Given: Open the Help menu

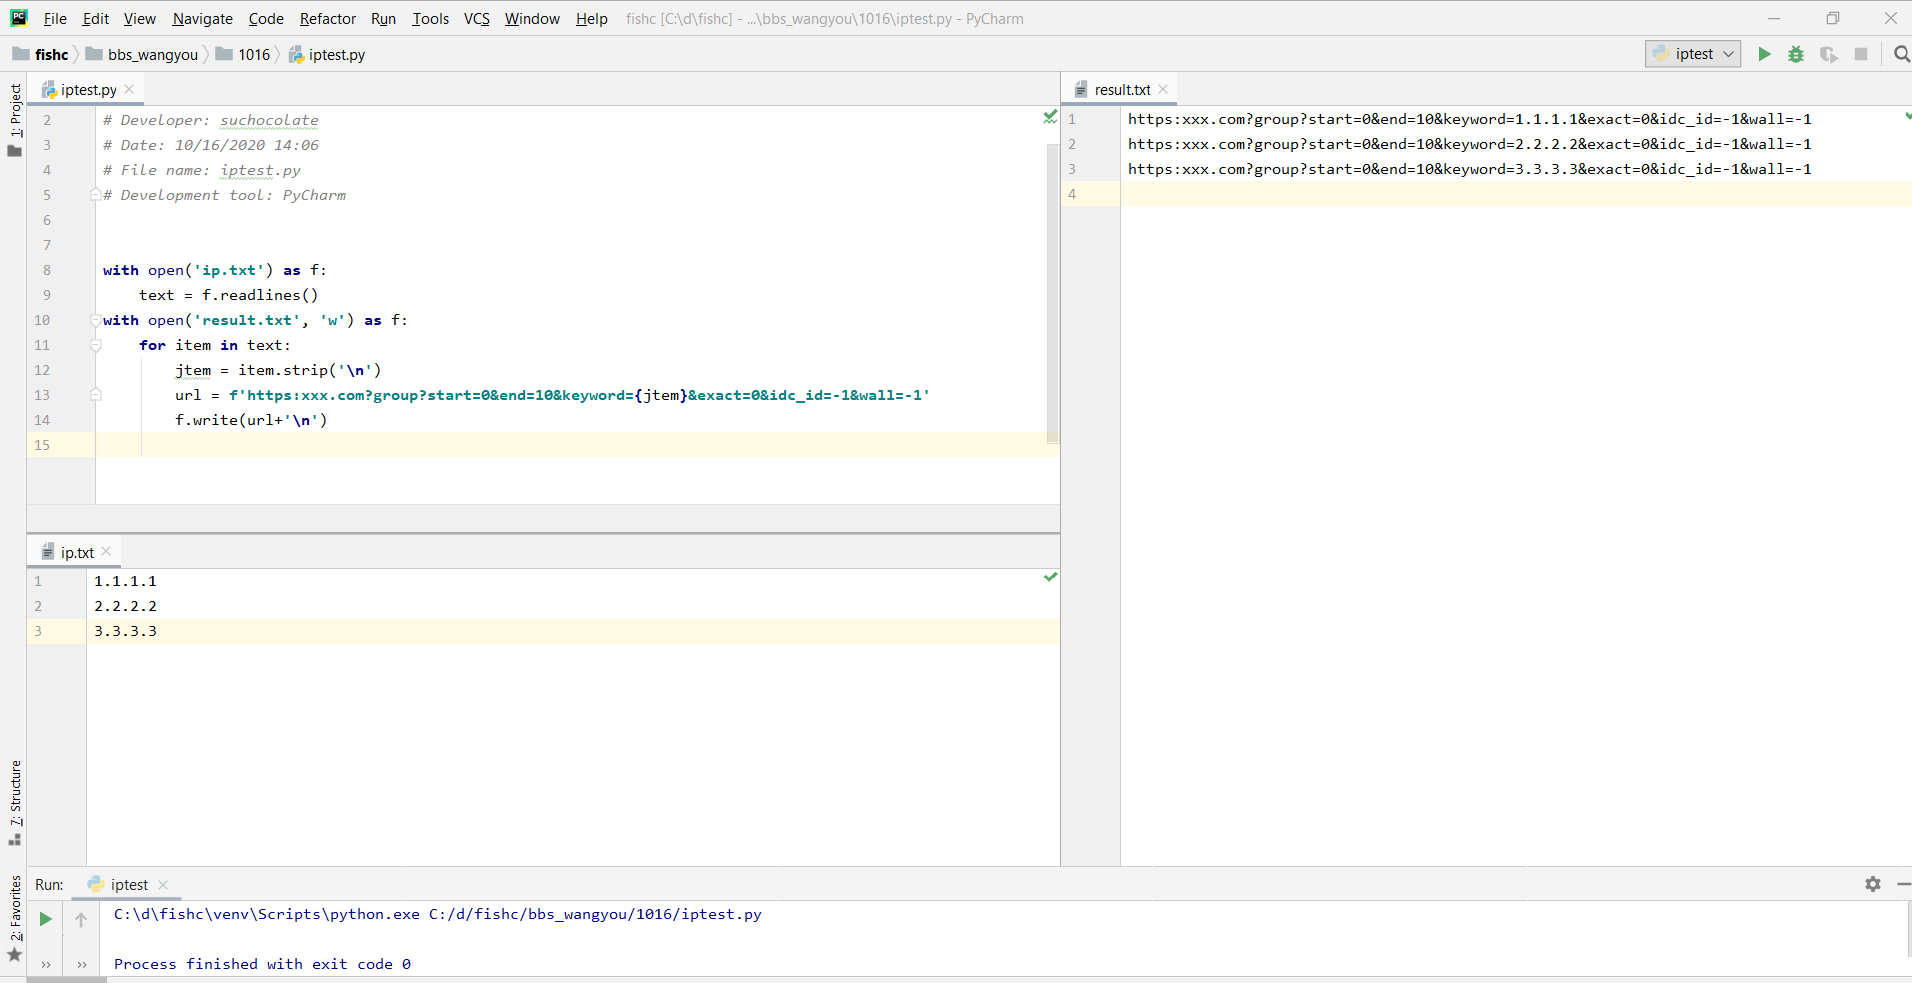Looking at the screenshot, I should point(592,19).
